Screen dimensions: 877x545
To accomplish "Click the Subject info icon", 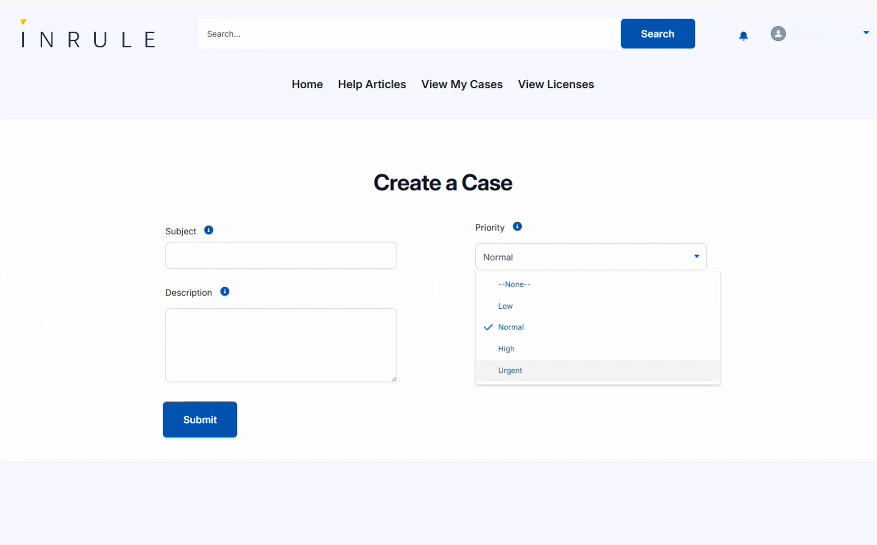I will pyautogui.click(x=208, y=230).
